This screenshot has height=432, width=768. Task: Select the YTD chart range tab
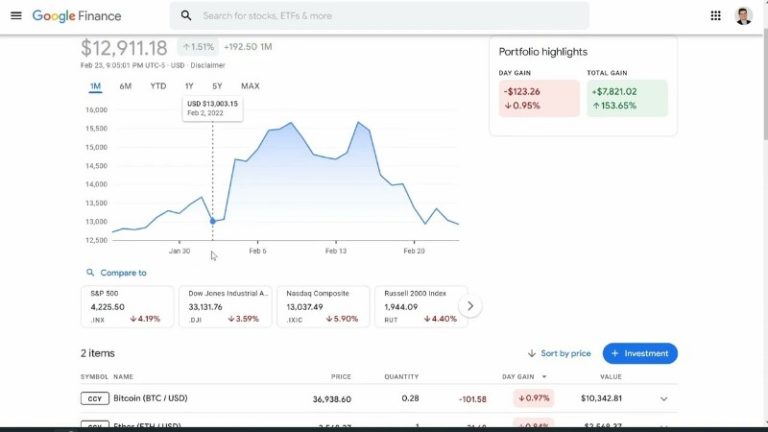158,86
